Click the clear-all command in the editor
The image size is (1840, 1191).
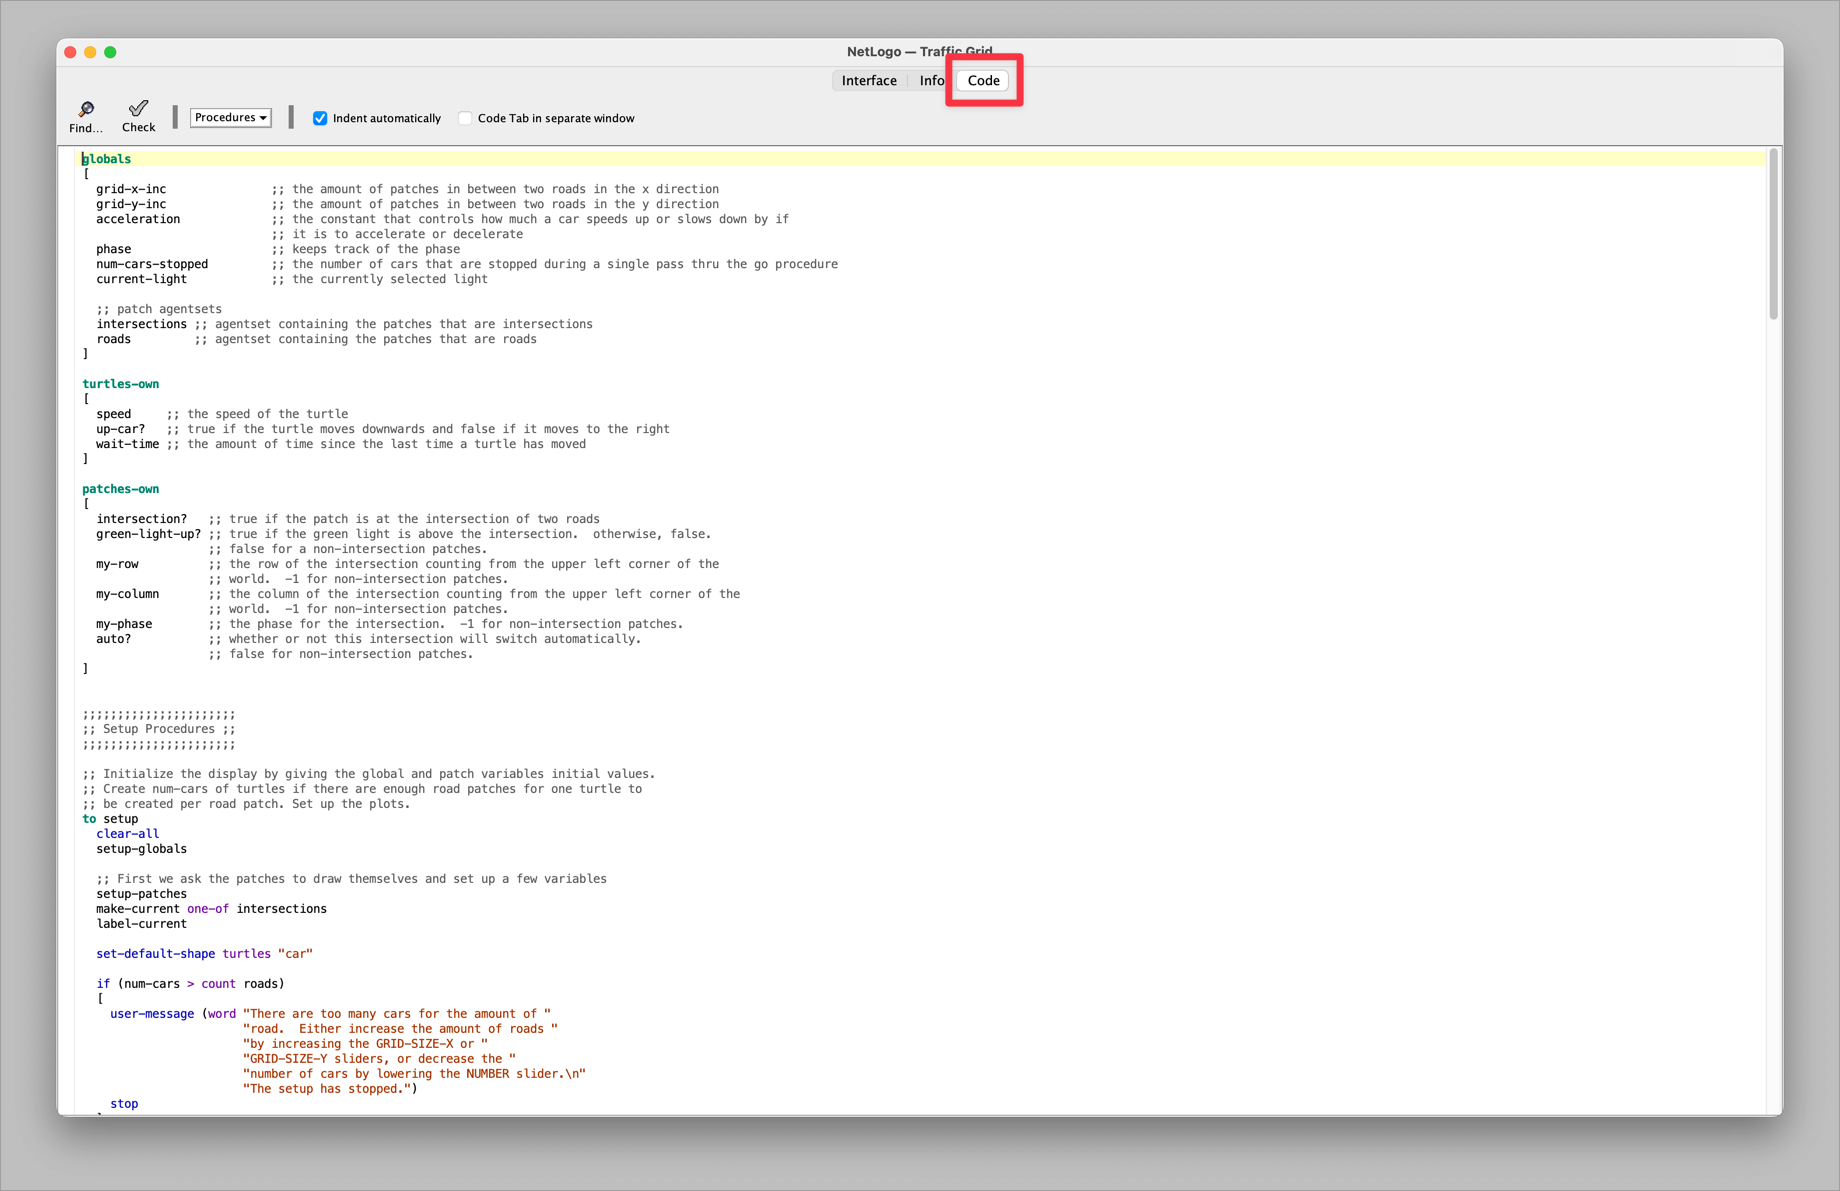click(126, 833)
